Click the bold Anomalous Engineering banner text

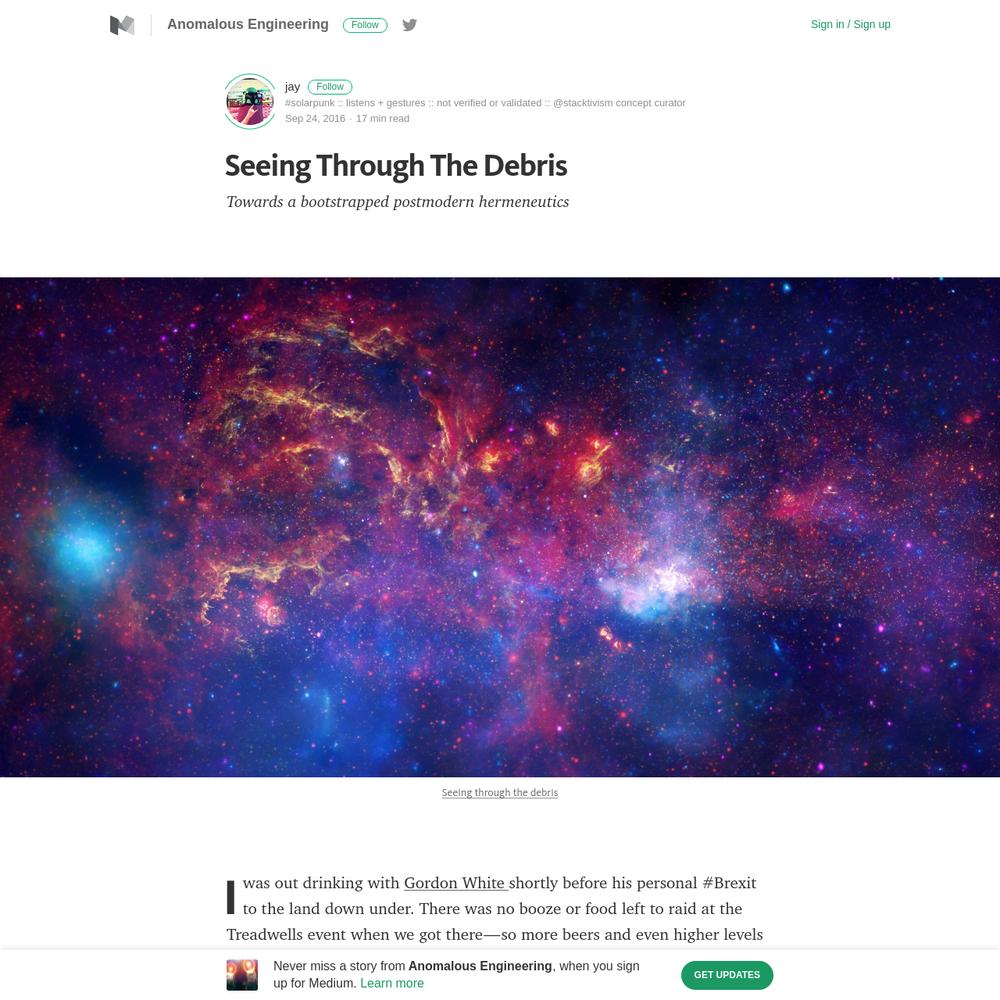click(480, 966)
